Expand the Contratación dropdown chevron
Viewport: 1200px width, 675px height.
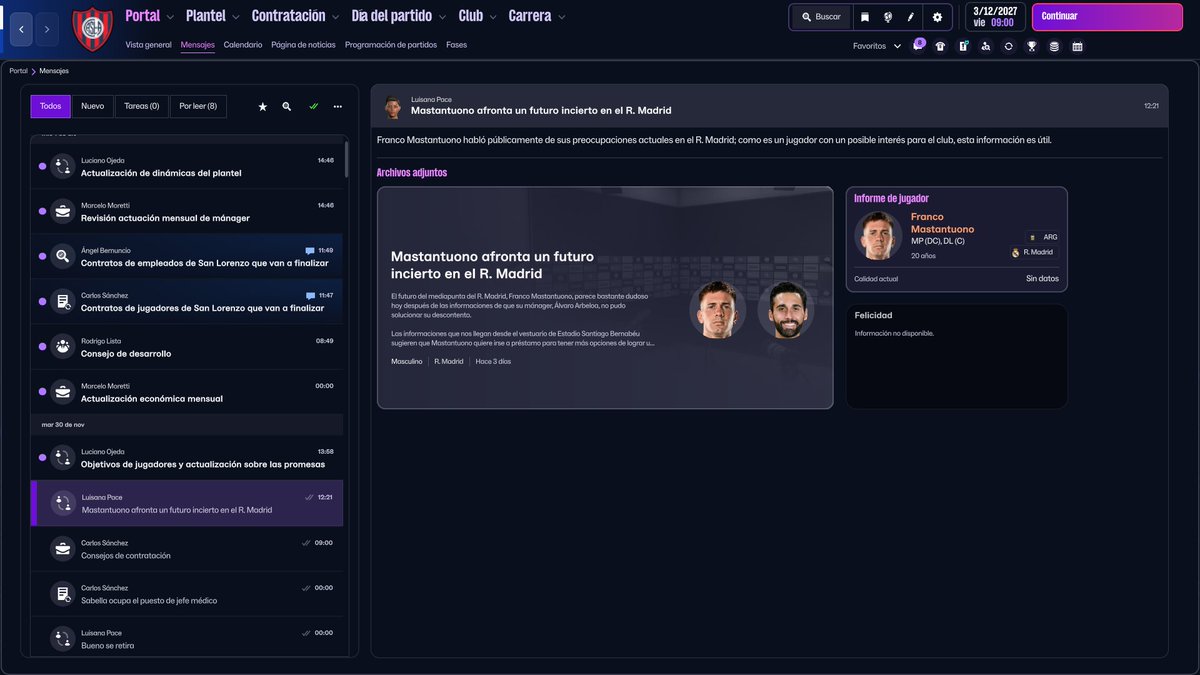tap(335, 17)
